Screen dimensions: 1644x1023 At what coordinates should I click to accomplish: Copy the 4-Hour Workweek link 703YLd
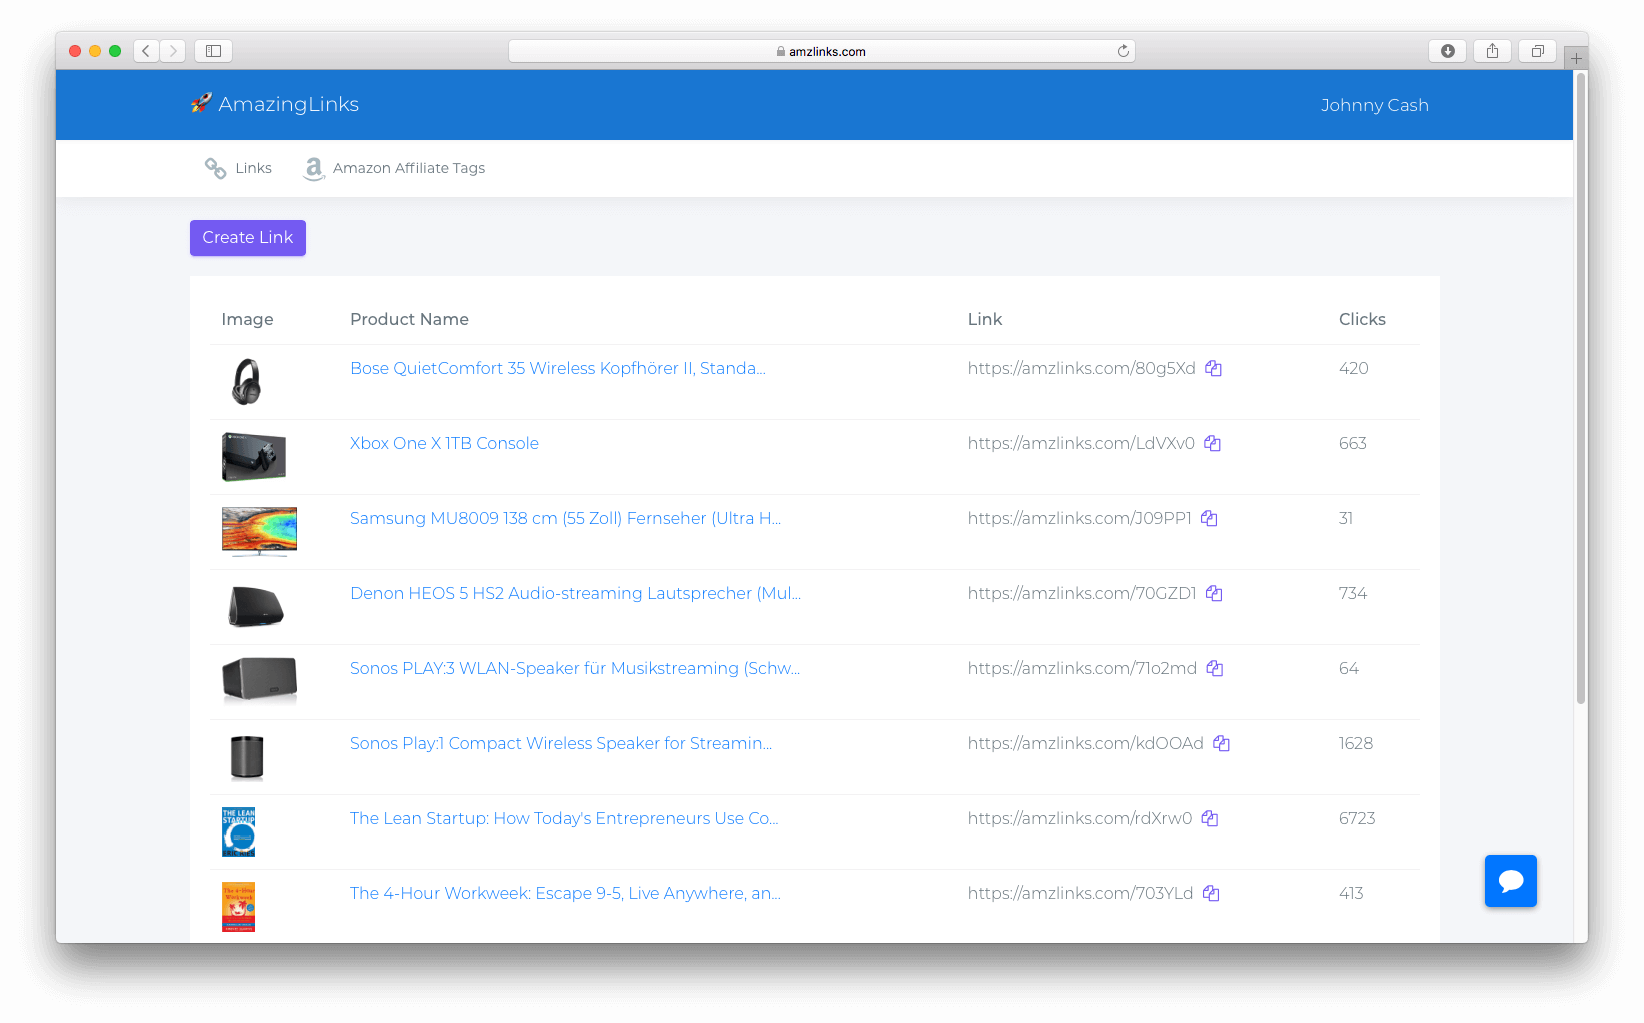click(1211, 893)
